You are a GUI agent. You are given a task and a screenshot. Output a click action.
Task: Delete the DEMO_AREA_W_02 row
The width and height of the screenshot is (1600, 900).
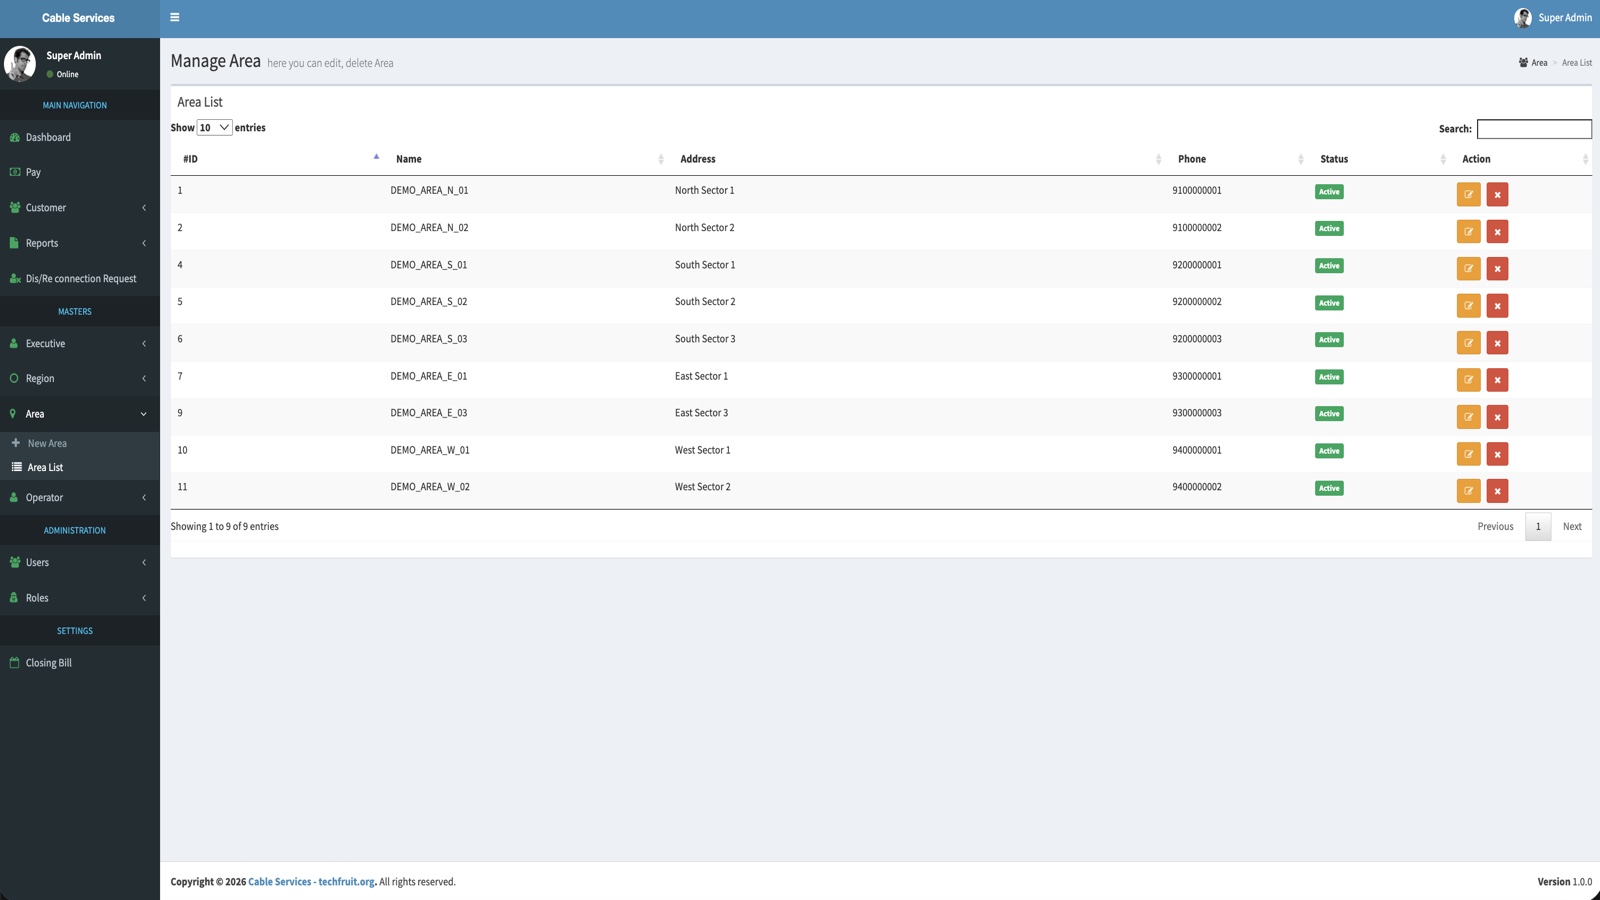click(1497, 490)
